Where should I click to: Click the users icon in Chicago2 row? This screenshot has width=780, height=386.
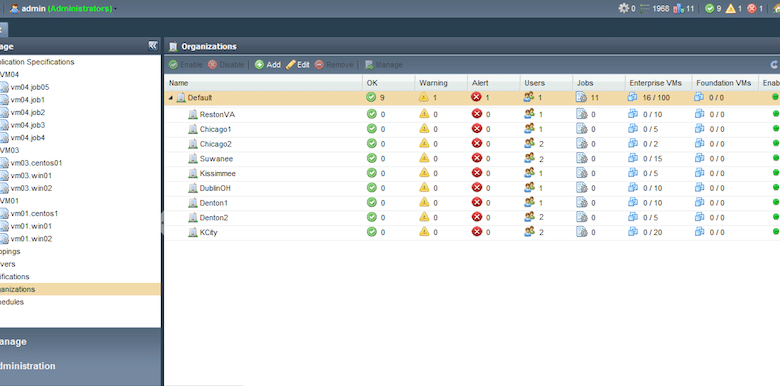click(x=529, y=143)
